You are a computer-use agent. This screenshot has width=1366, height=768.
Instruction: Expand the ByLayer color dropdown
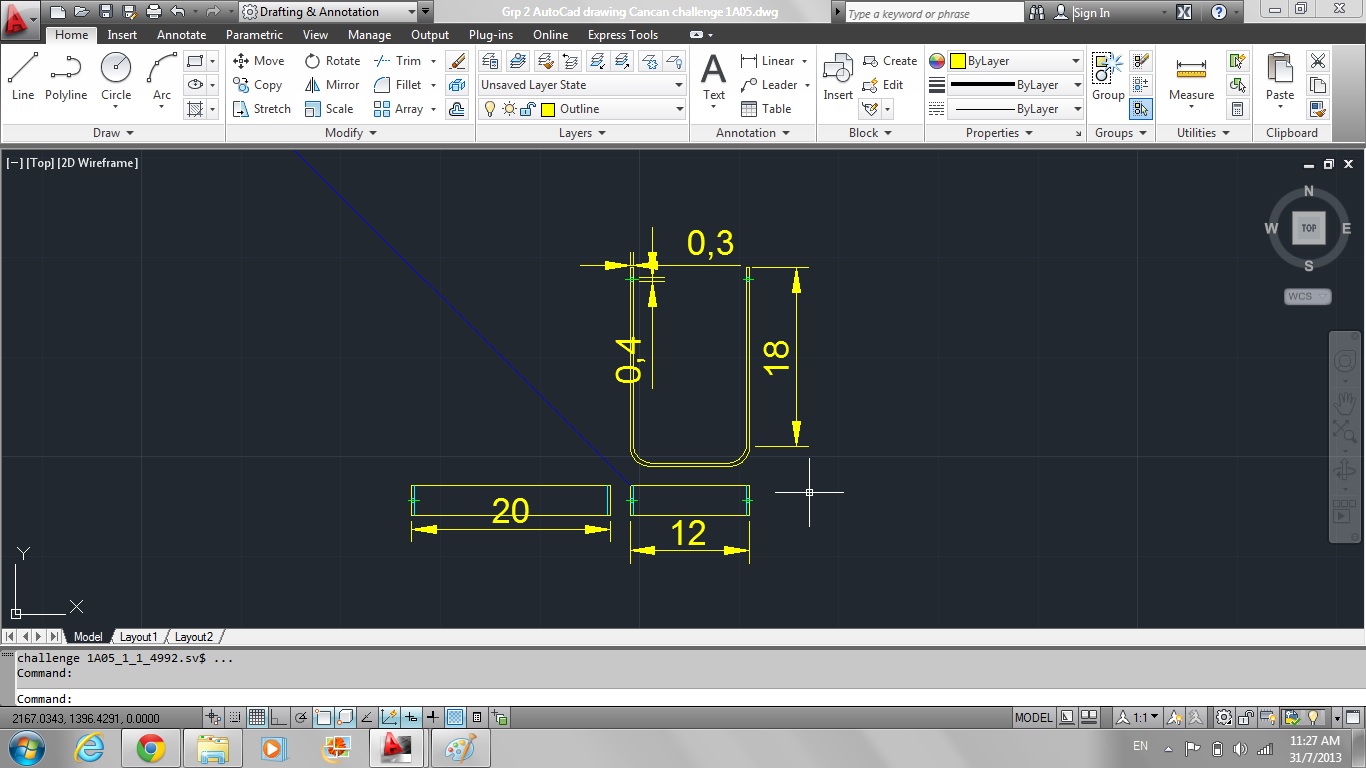pos(1077,60)
